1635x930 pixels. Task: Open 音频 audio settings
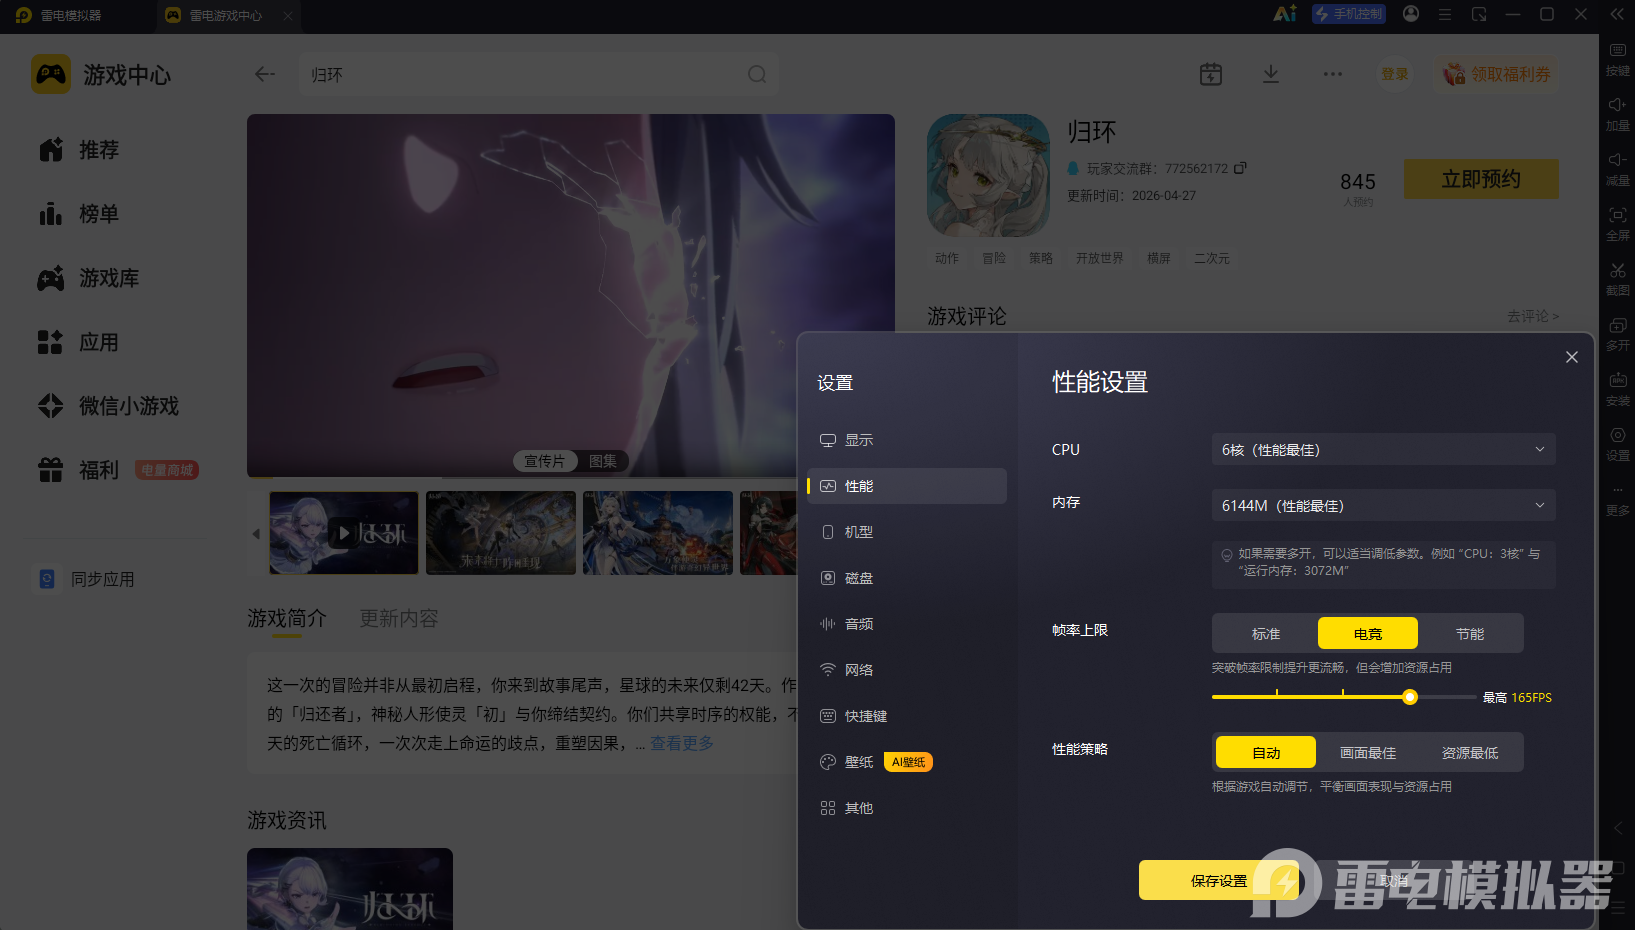(906, 624)
